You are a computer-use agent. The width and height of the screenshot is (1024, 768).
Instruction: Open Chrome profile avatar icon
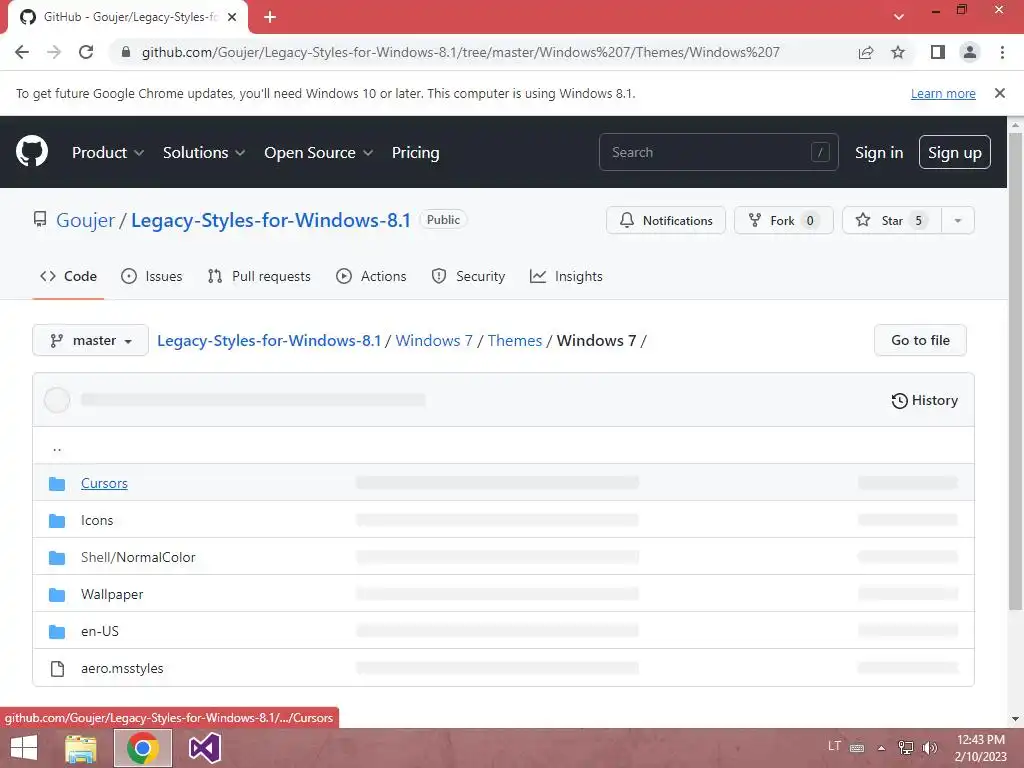coord(970,52)
